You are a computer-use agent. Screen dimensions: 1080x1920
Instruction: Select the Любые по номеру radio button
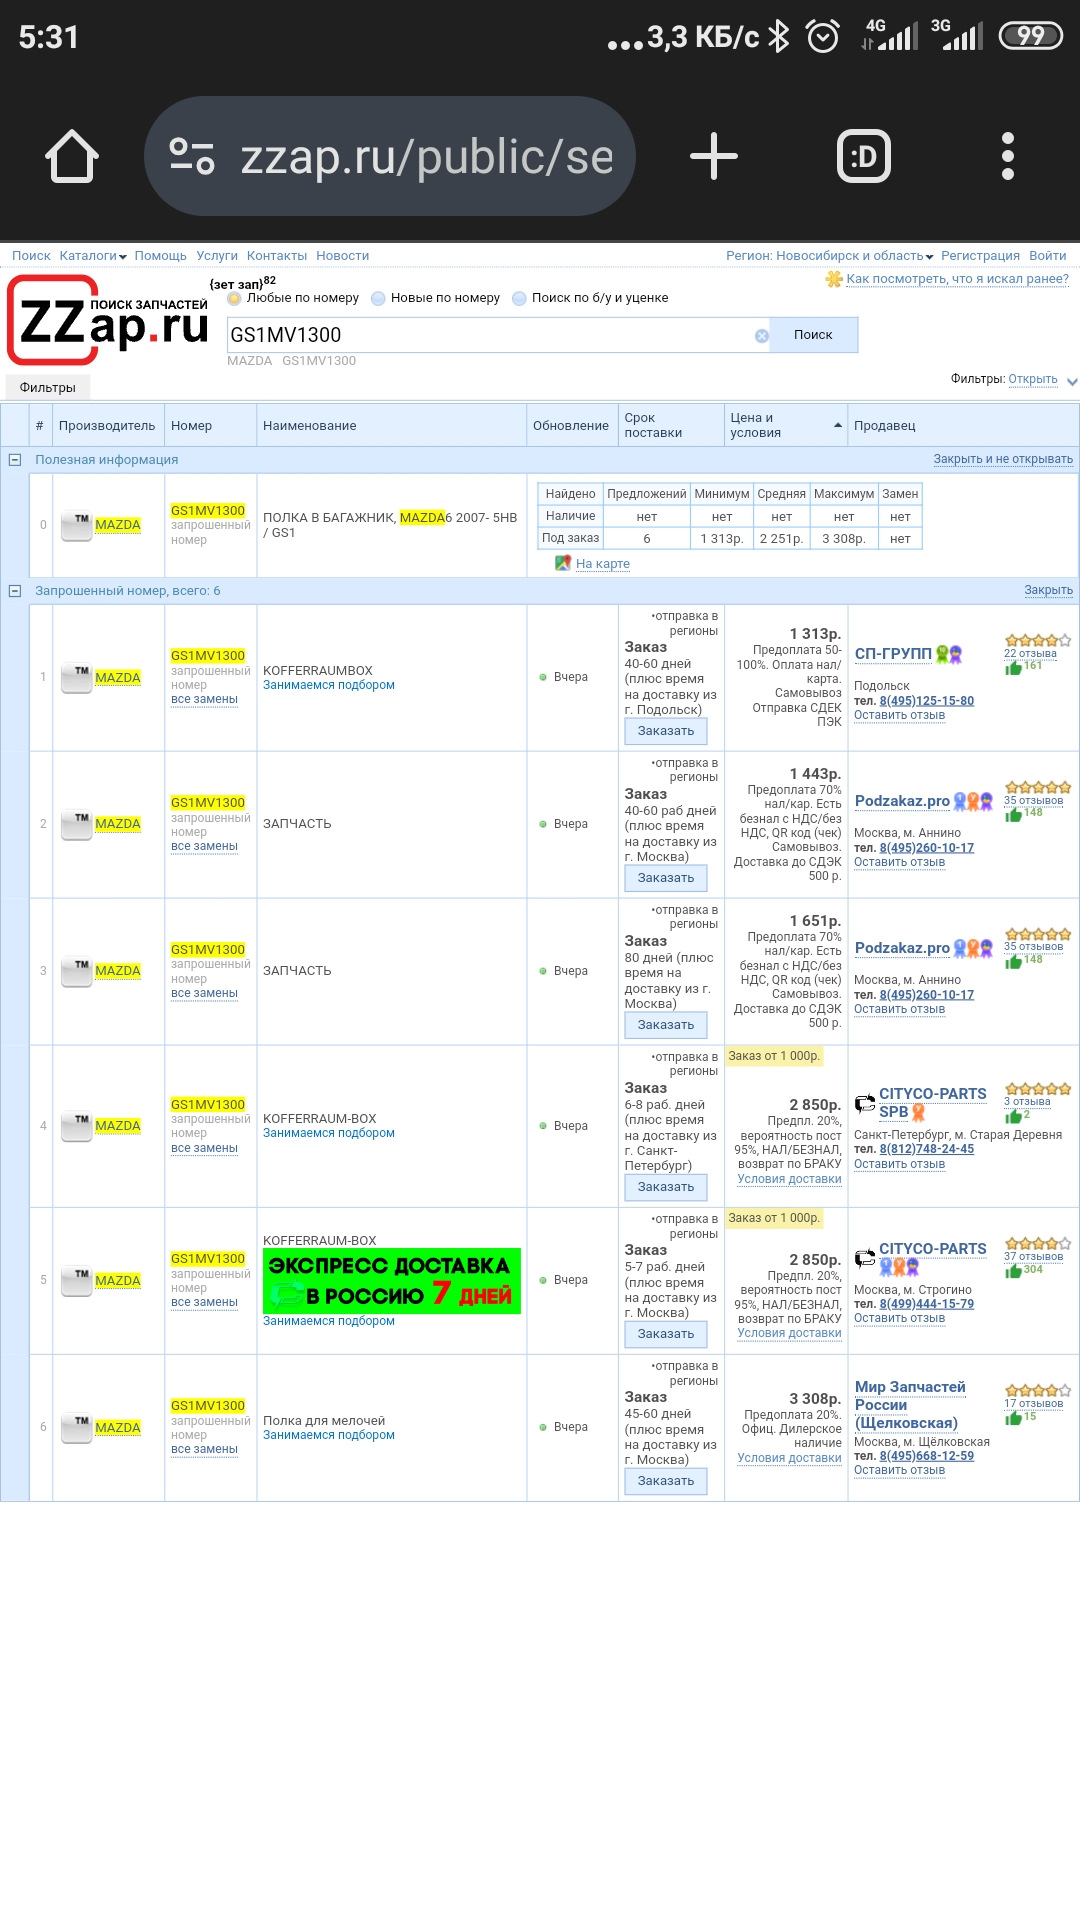pyautogui.click(x=235, y=298)
